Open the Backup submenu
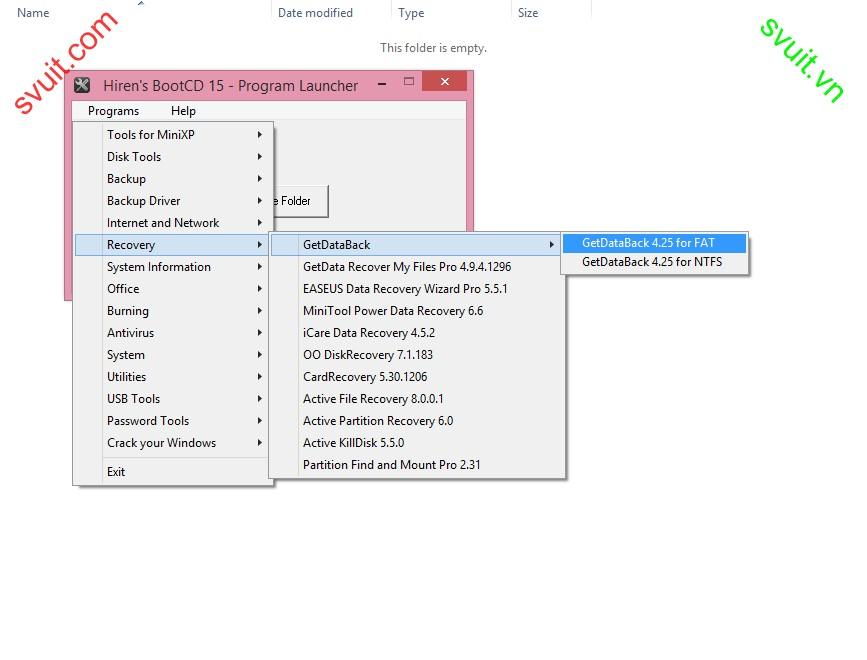 (173, 179)
